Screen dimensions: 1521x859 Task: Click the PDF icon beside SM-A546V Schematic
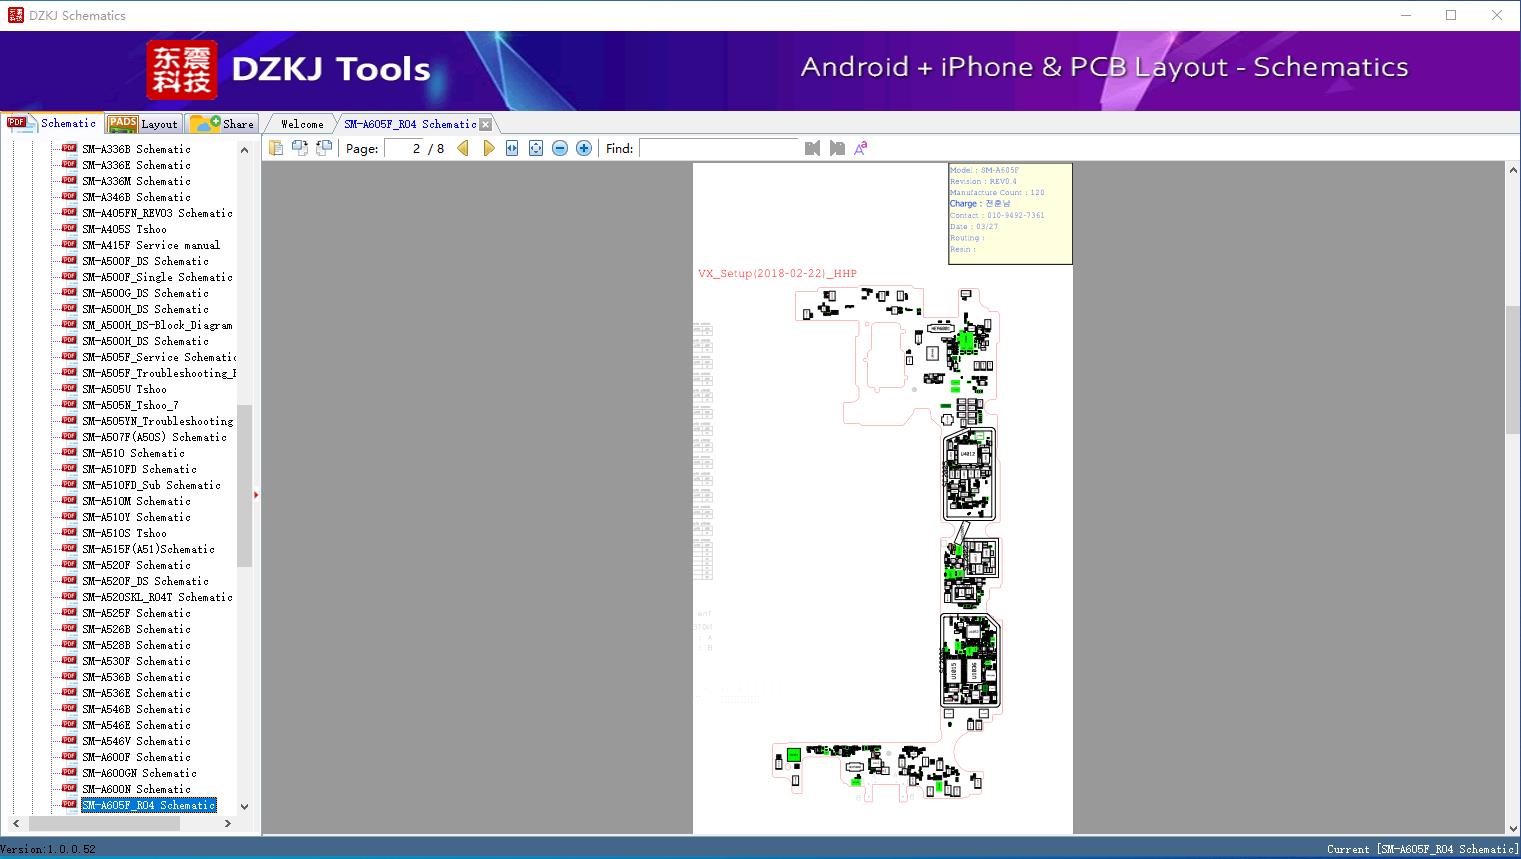pos(69,741)
